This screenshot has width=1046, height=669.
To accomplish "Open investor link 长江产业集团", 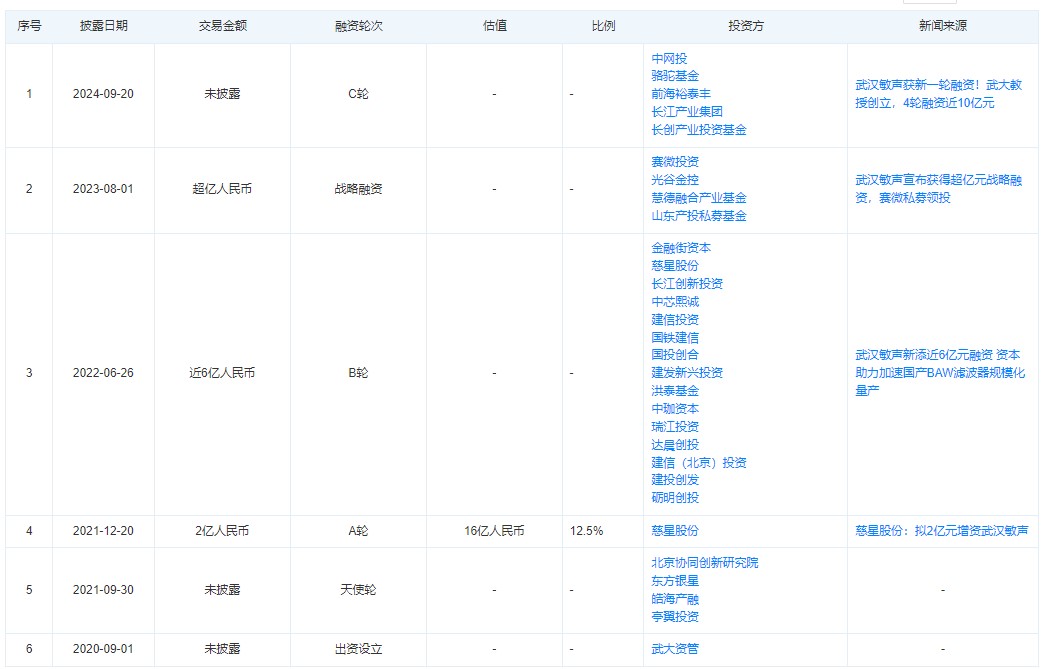I will pyautogui.click(x=687, y=112).
